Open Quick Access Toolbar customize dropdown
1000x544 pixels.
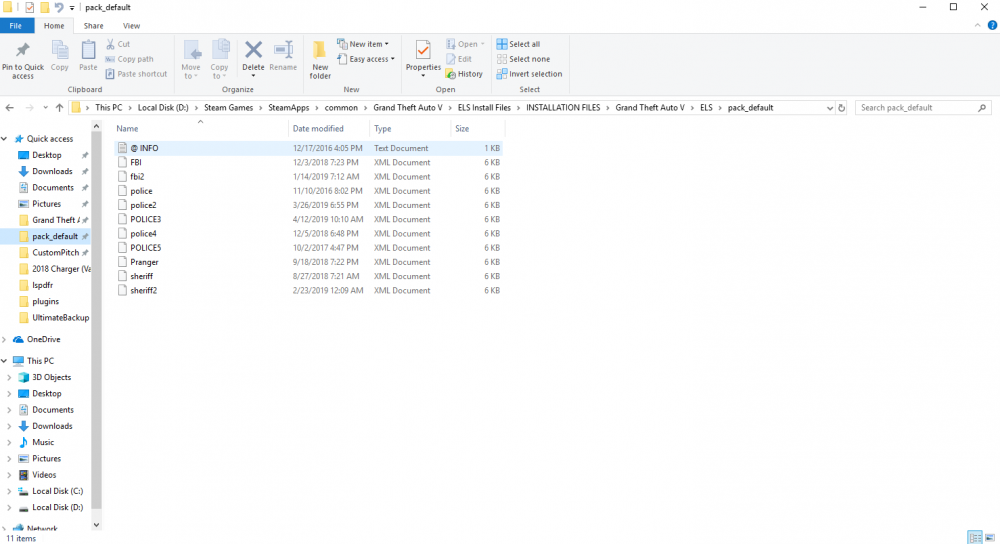[x=72, y=8]
